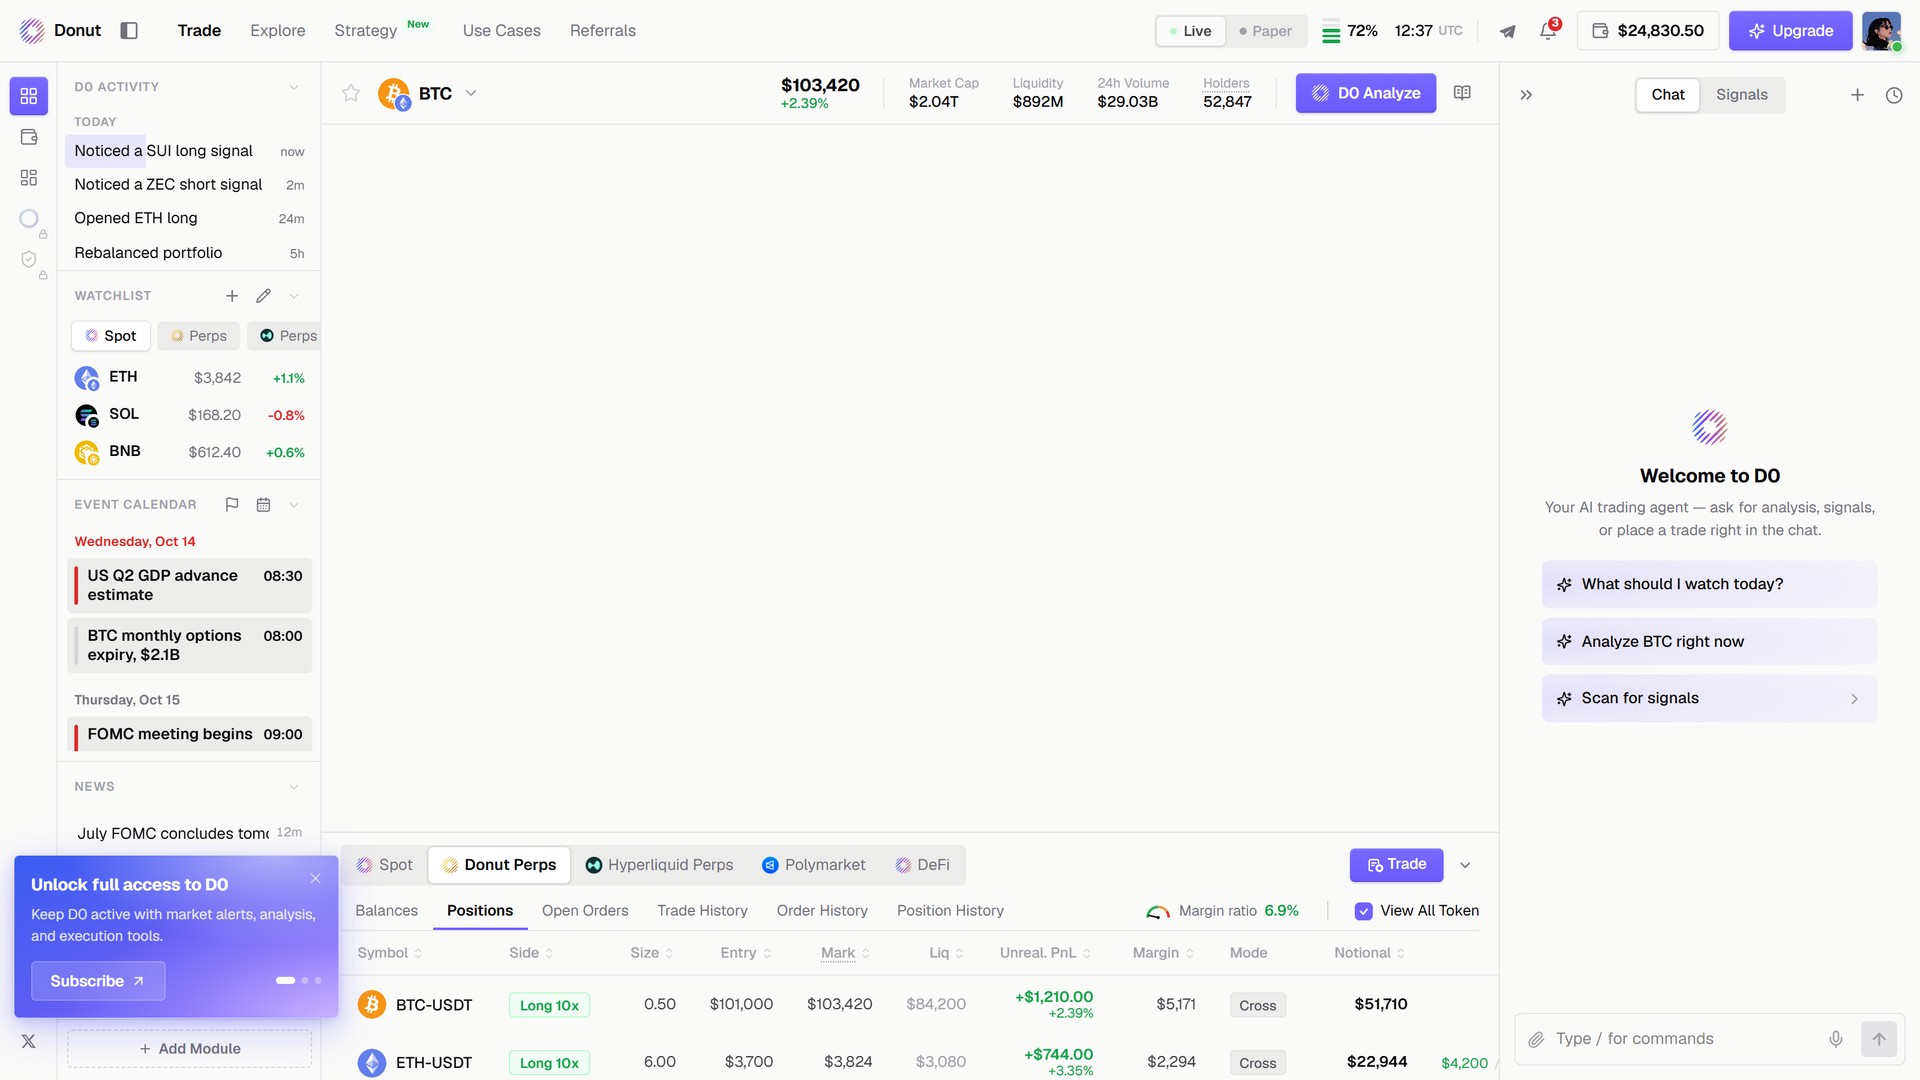Select Spot watchlist filter

click(111, 336)
